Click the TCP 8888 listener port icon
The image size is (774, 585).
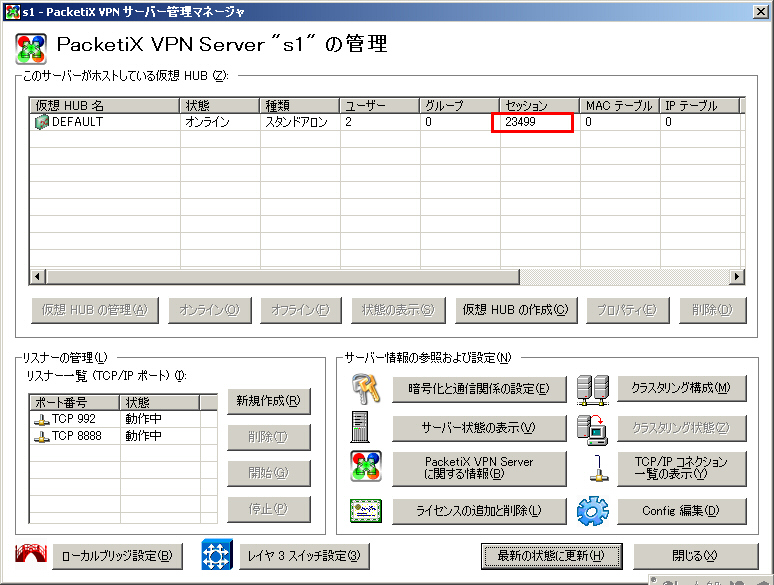click(42, 436)
